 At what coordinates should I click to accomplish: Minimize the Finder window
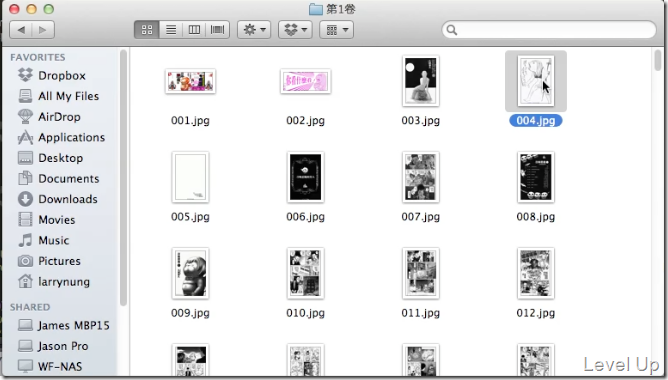[x=32, y=9]
